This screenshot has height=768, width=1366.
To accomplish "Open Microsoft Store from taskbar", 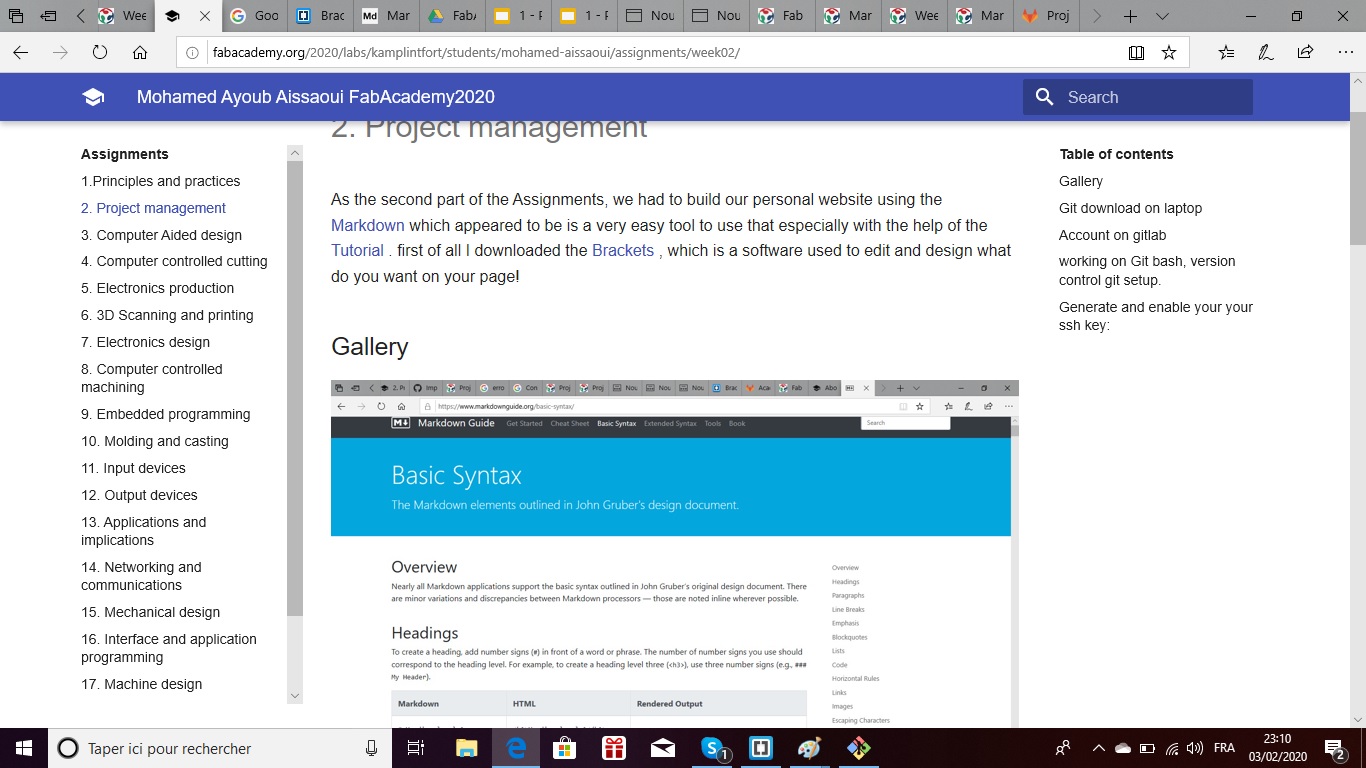I will pyautogui.click(x=565, y=748).
